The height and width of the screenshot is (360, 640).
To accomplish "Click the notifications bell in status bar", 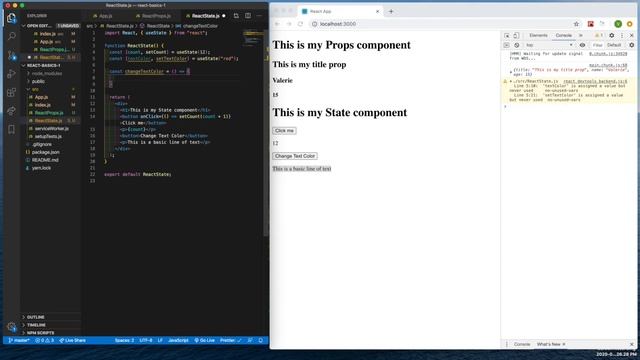I will pos(260,340).
